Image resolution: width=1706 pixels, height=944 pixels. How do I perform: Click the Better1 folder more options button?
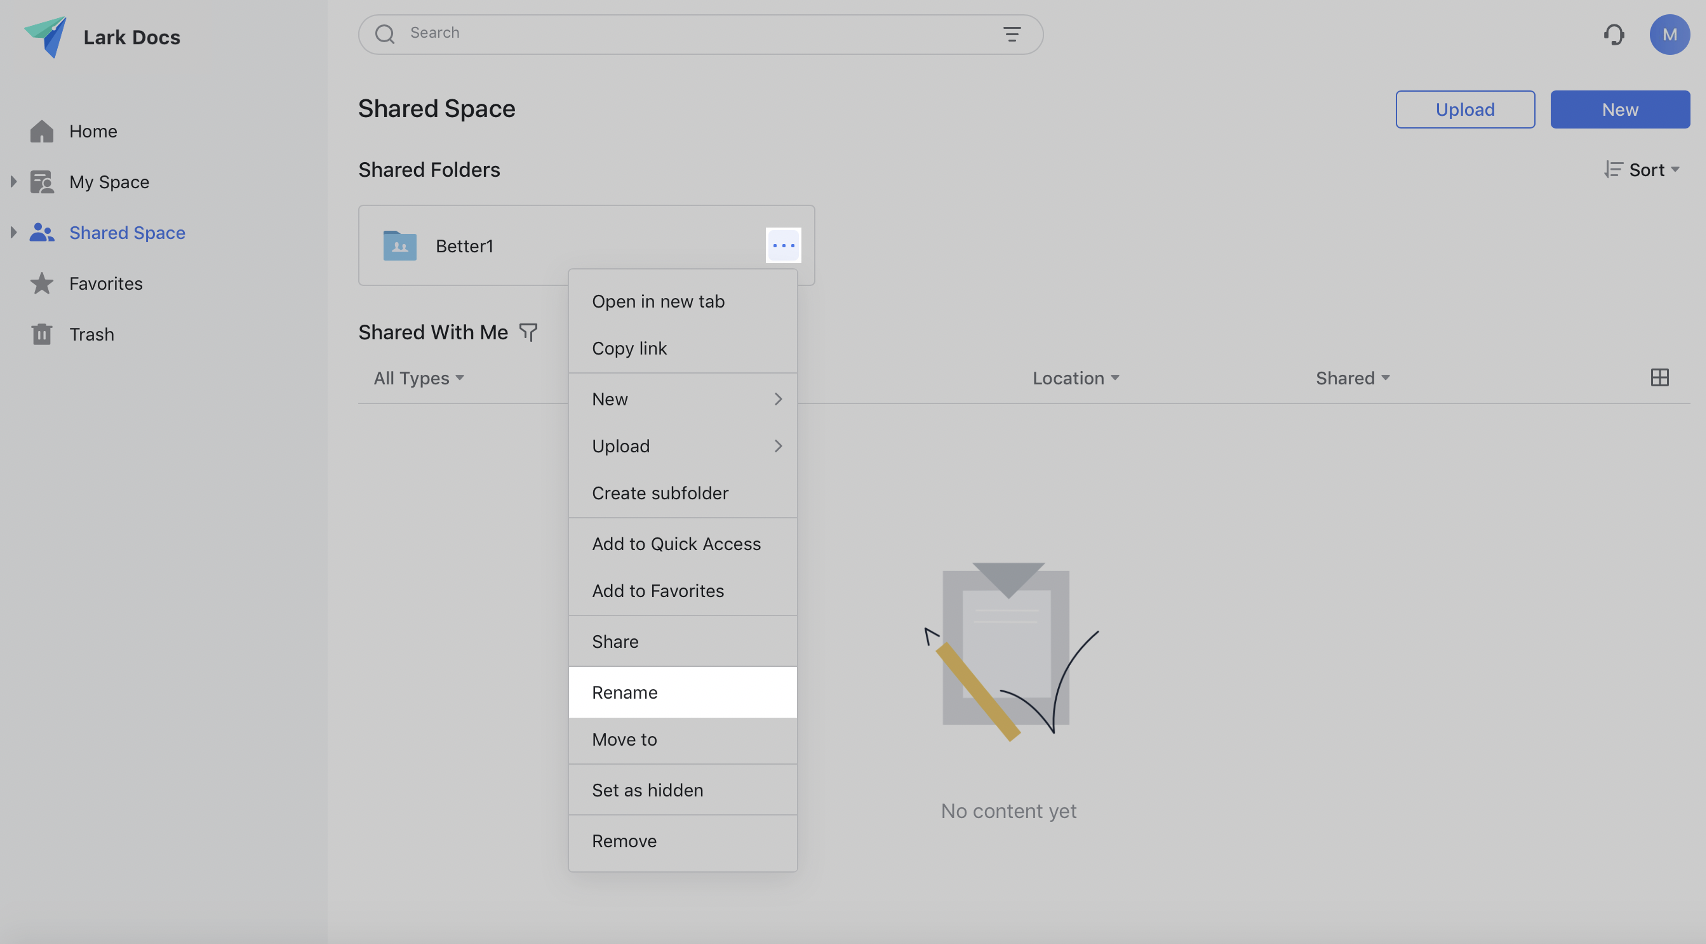pos(783,246)
